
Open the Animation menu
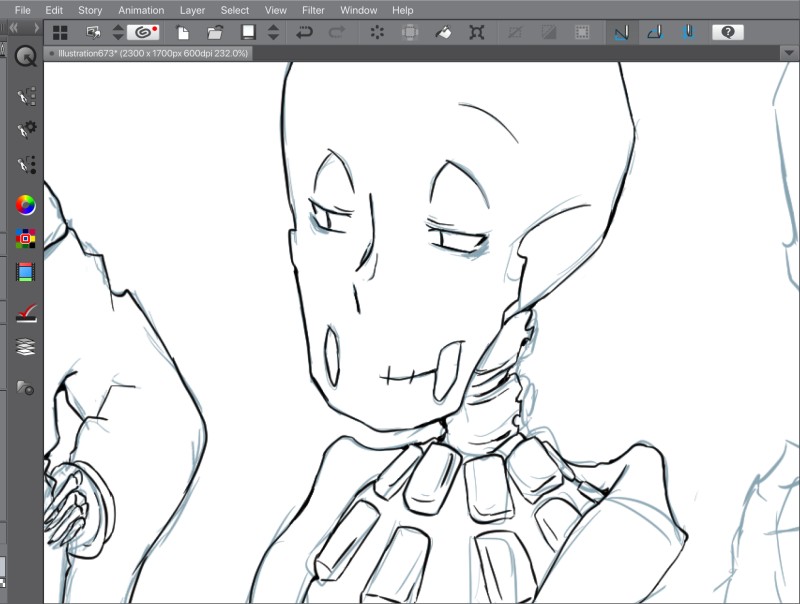(x=141, y=10)
